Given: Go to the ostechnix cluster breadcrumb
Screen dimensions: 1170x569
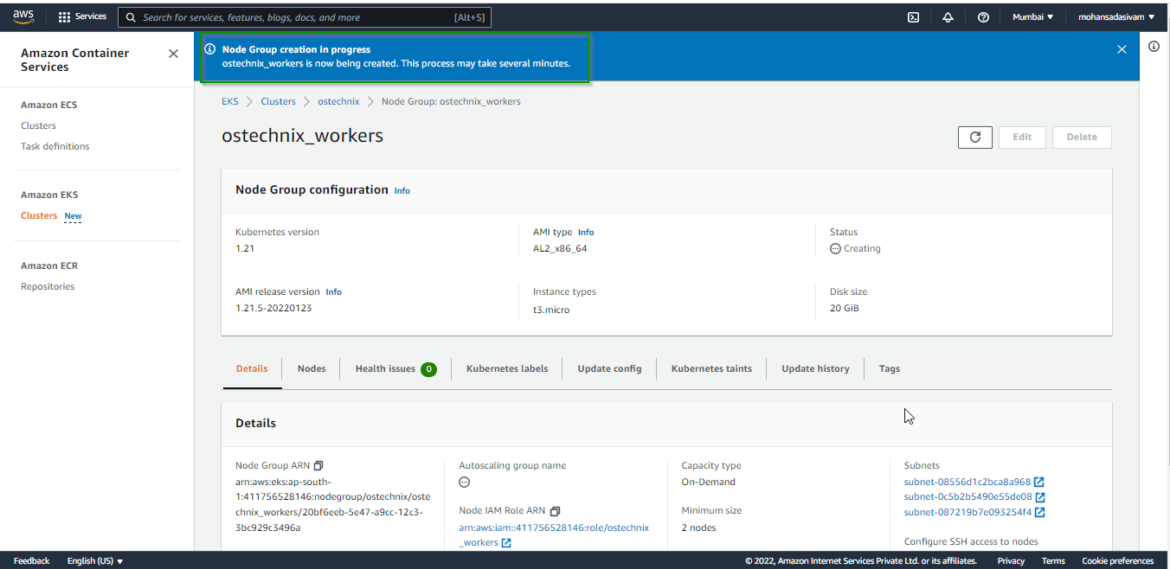Looking at the screenshot, I should [x=338, y=102].
